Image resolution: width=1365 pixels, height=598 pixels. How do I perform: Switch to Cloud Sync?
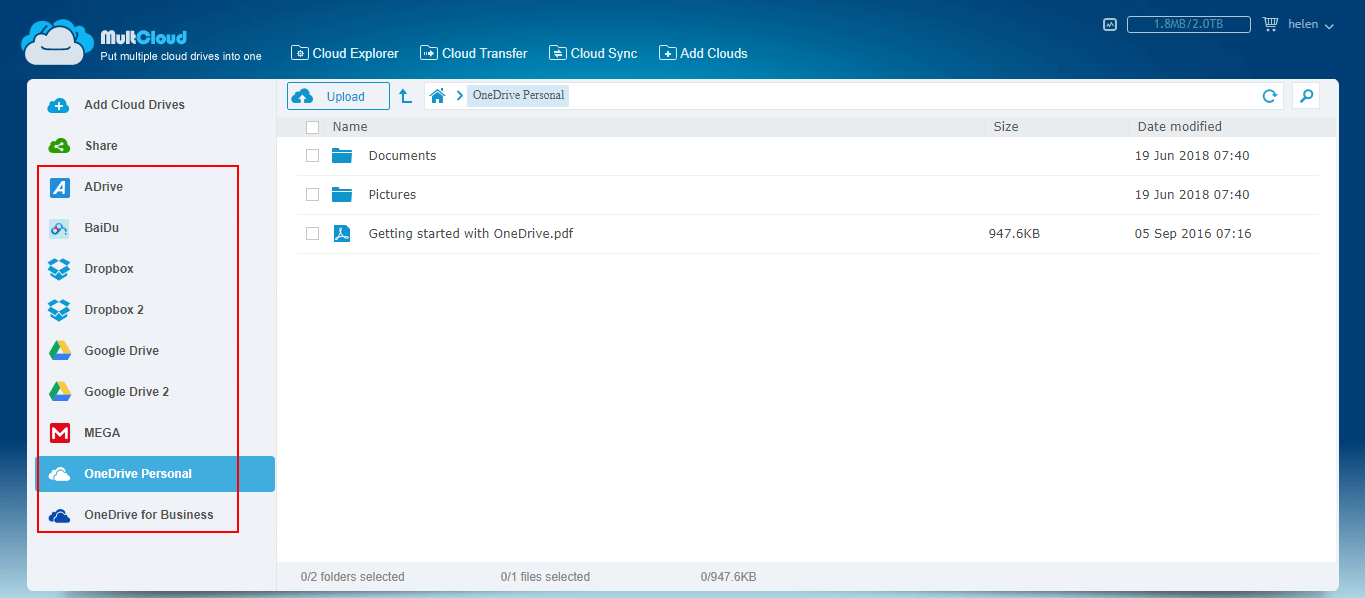click(x=593, y=54)
